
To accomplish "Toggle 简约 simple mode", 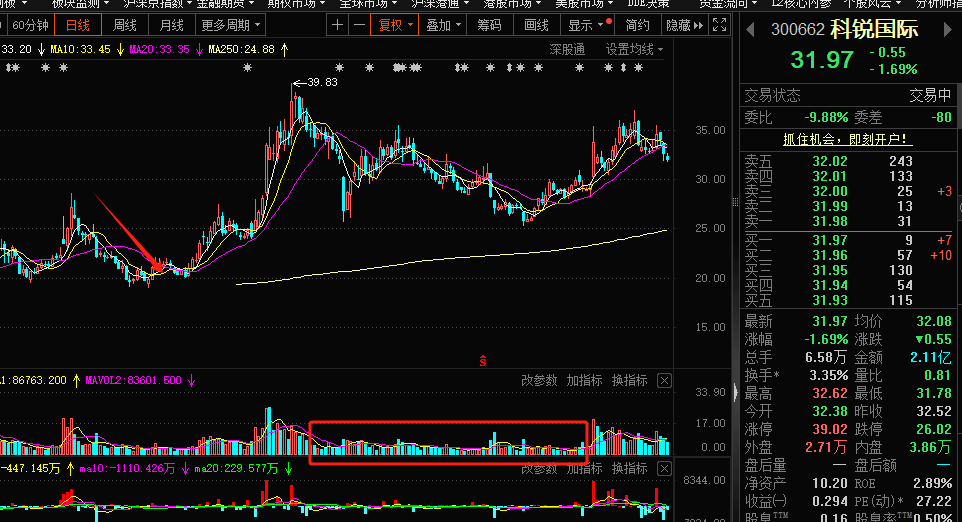I will 637,25.
